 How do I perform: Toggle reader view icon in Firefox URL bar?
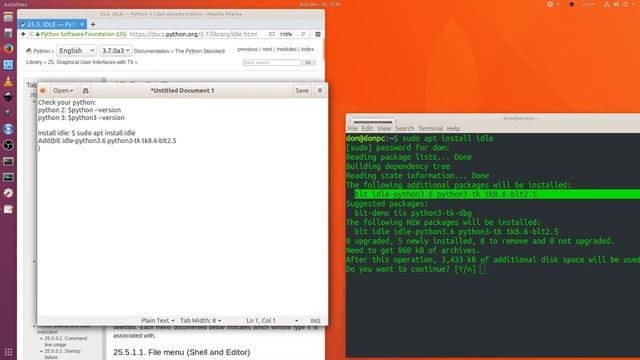click(x=272, y=34)
